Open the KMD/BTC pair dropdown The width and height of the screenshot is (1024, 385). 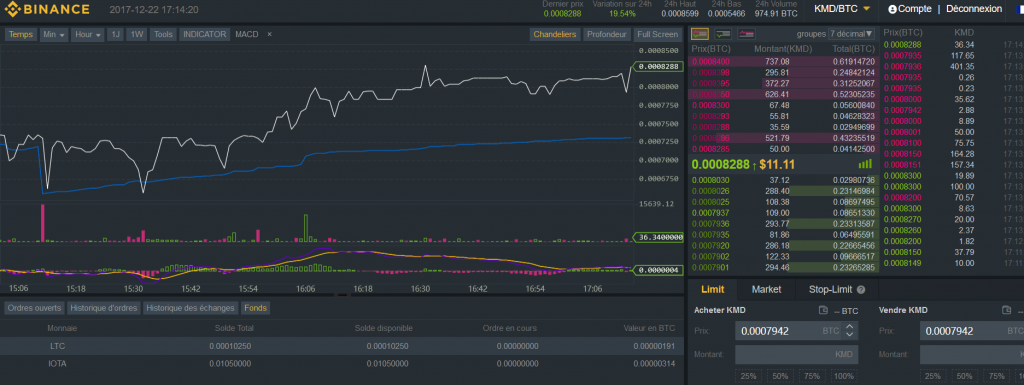click(842, 9)
